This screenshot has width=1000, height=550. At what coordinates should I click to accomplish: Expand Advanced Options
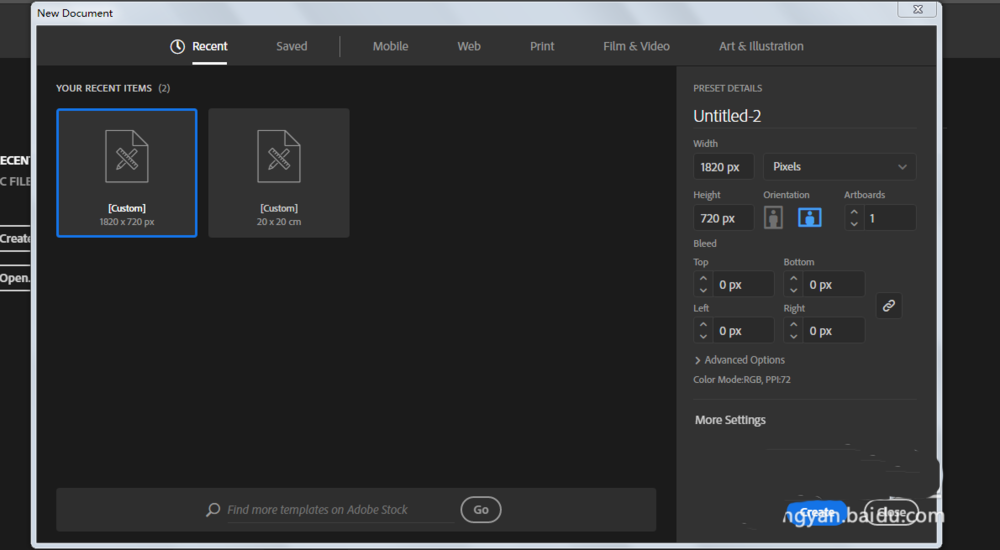(740, 360)
